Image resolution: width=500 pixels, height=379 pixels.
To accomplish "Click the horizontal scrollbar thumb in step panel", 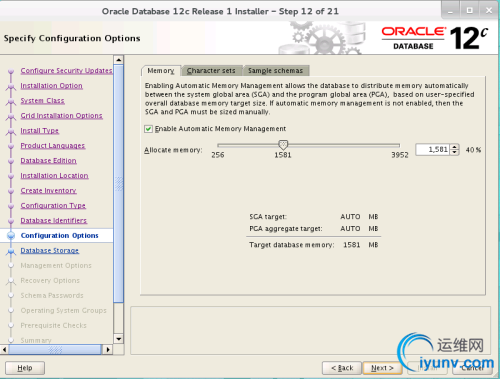I will coord(55,350).
